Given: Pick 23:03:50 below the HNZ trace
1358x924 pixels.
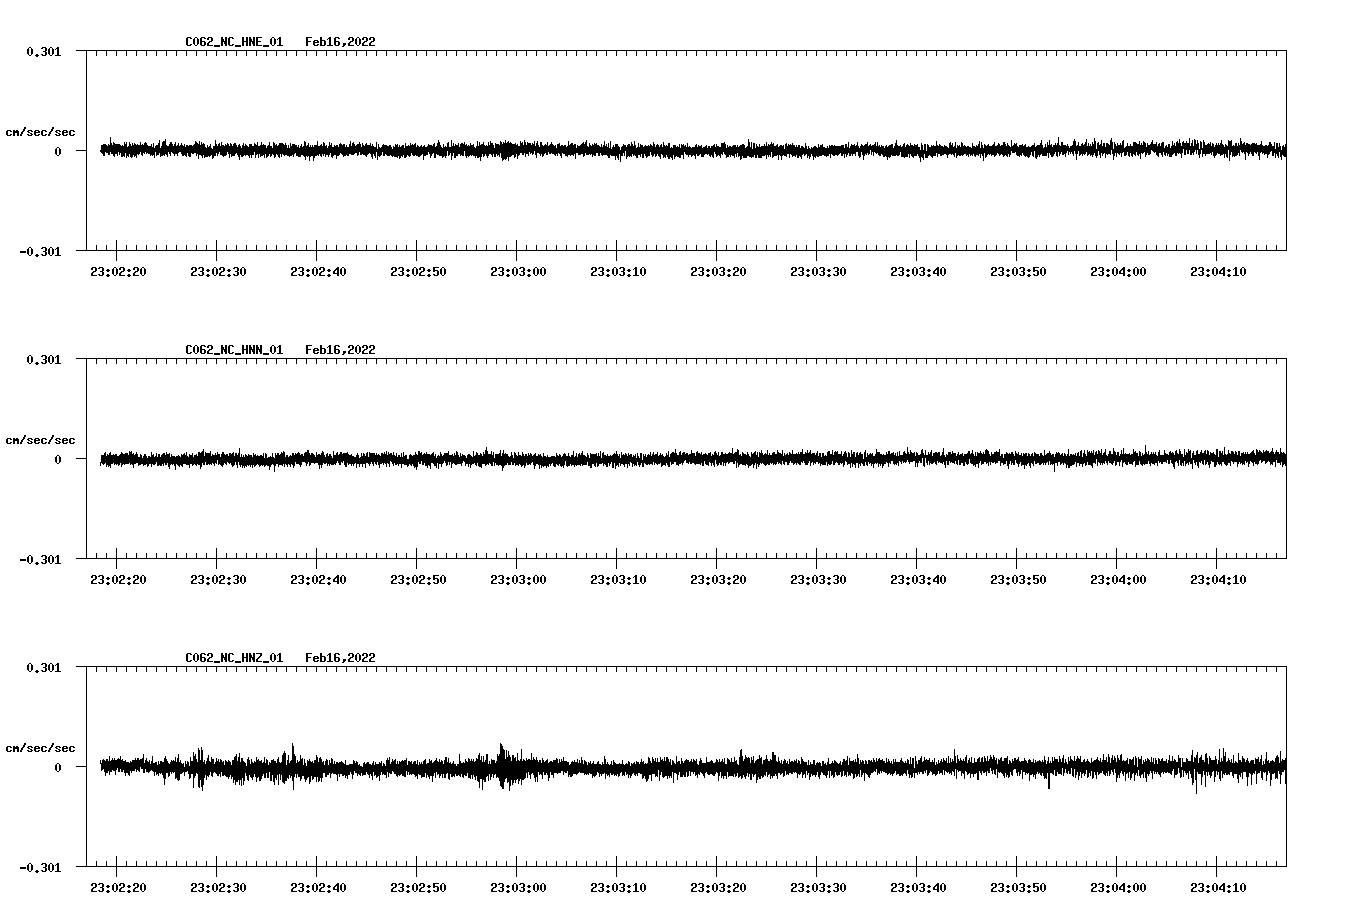Looking at the screenshot, I should click(1018, 887).
